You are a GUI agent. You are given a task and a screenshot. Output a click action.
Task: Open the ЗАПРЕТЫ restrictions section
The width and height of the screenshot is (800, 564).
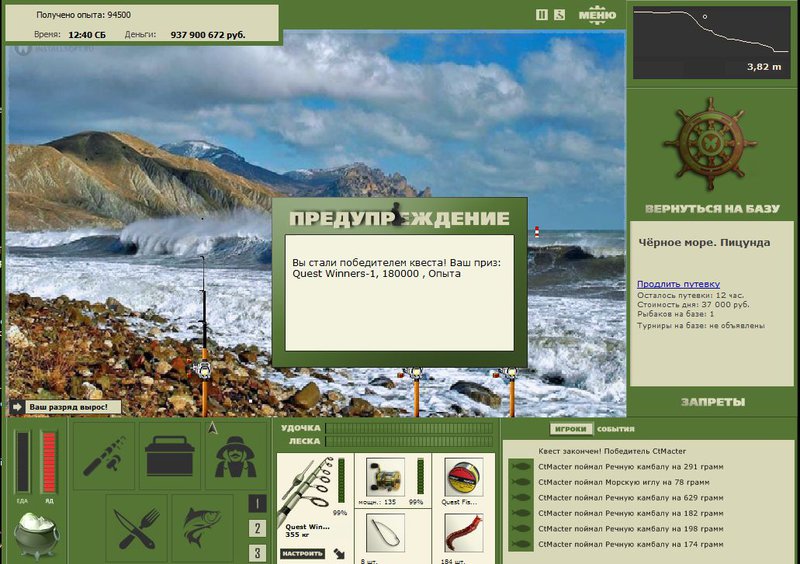pos(713,402)
